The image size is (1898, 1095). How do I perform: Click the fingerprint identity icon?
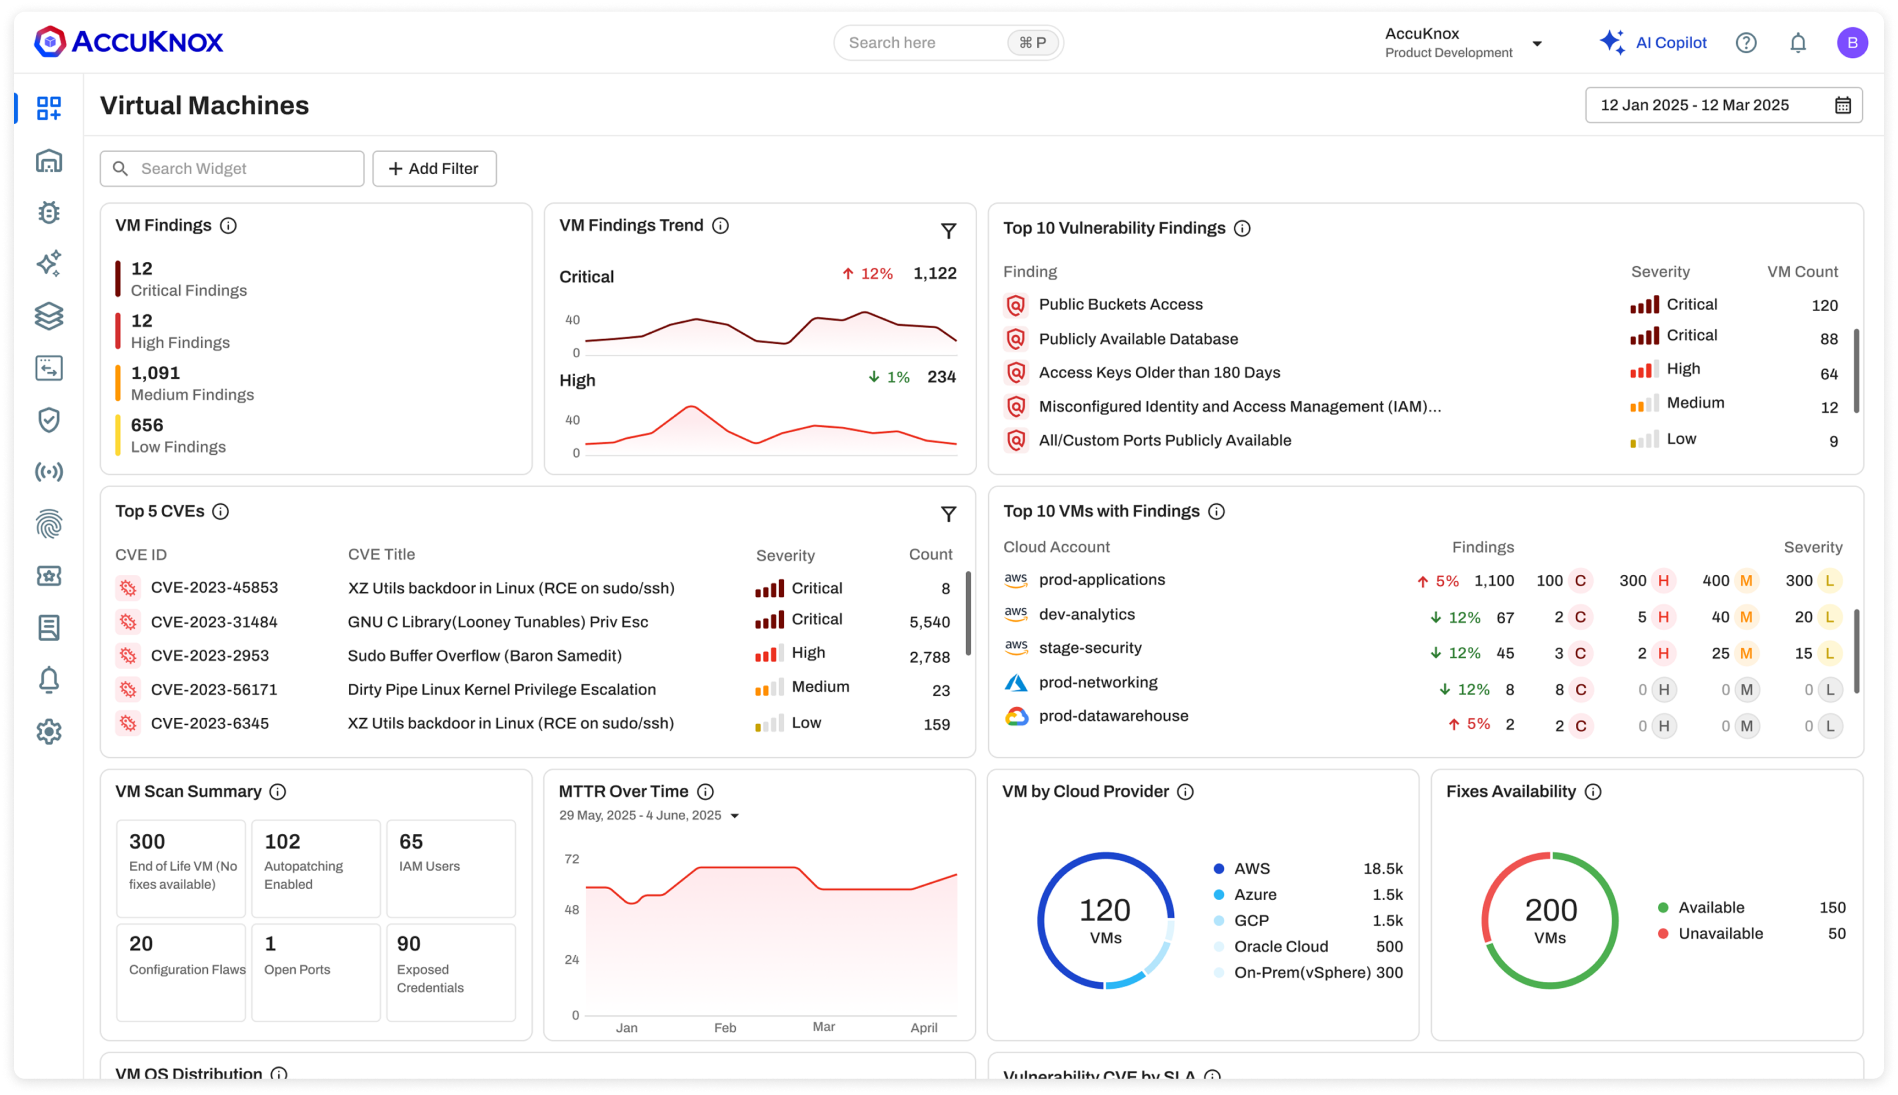48,523
